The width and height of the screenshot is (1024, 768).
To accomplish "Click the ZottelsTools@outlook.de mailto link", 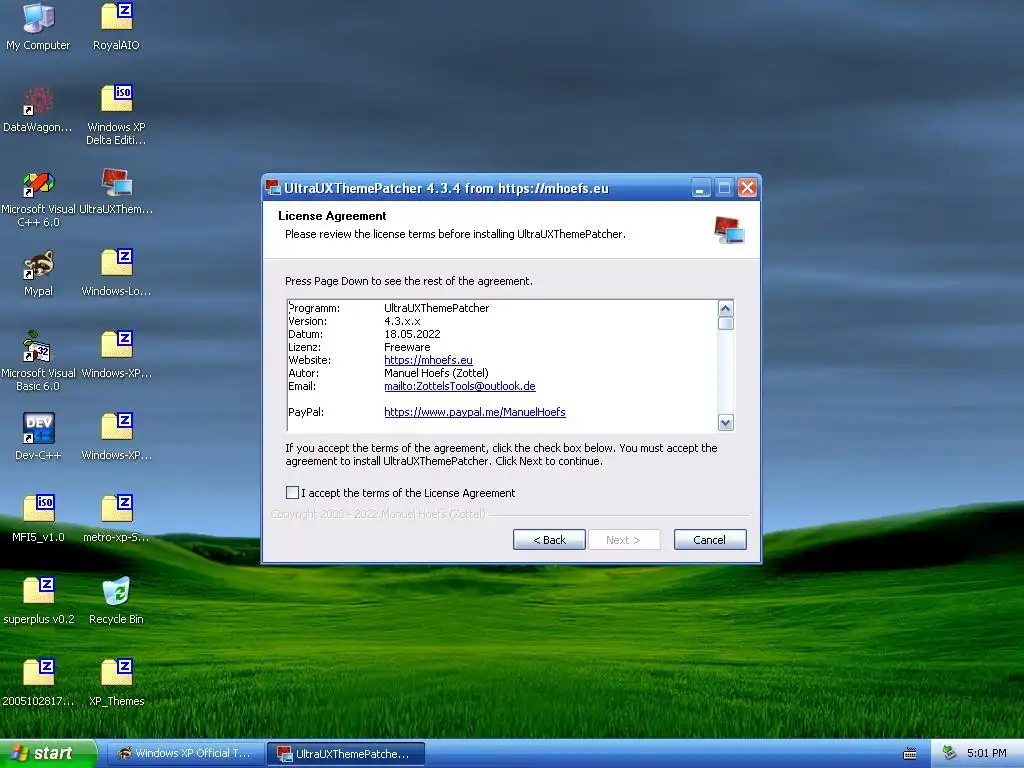I will [x=460, y=386].
